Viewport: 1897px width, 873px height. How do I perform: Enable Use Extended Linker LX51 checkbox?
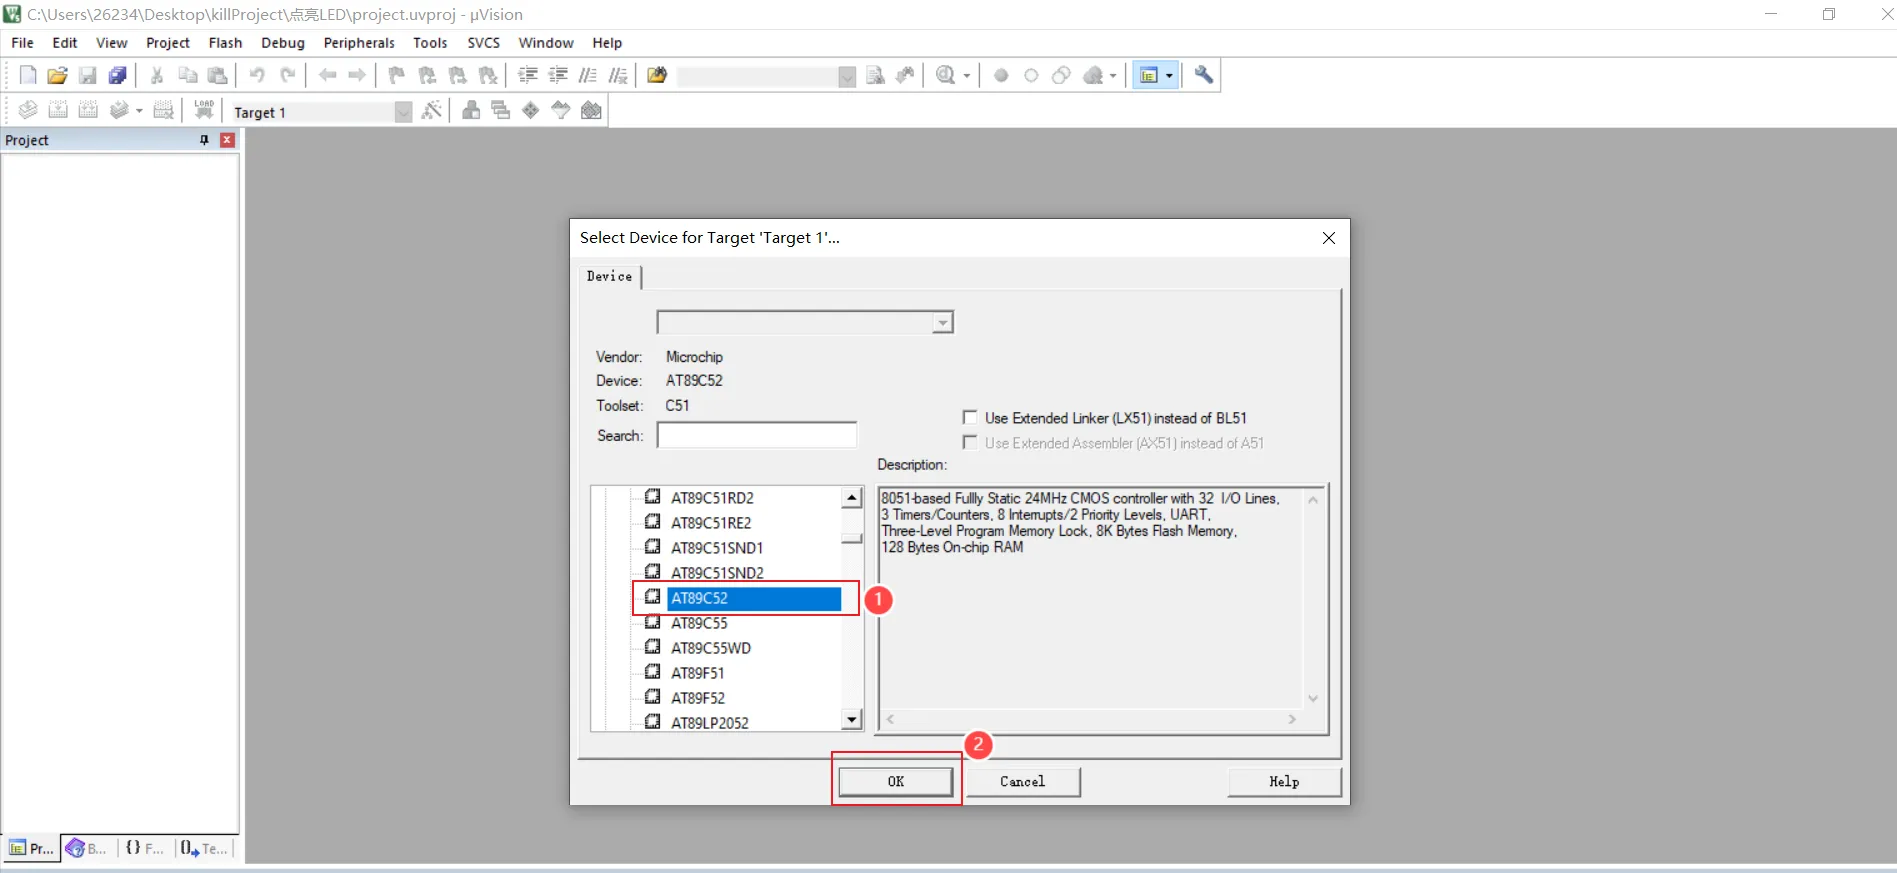[969, 418]
